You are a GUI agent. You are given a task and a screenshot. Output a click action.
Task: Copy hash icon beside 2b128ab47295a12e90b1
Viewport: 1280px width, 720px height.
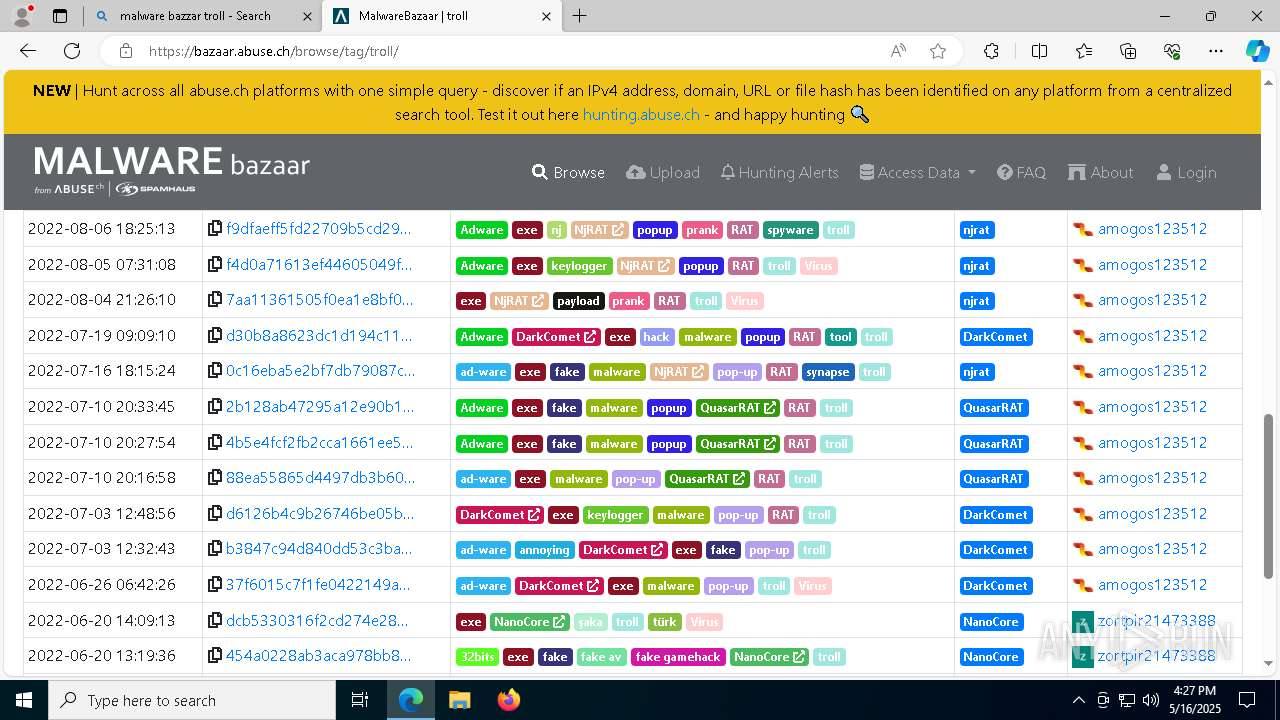pos(215,407)
